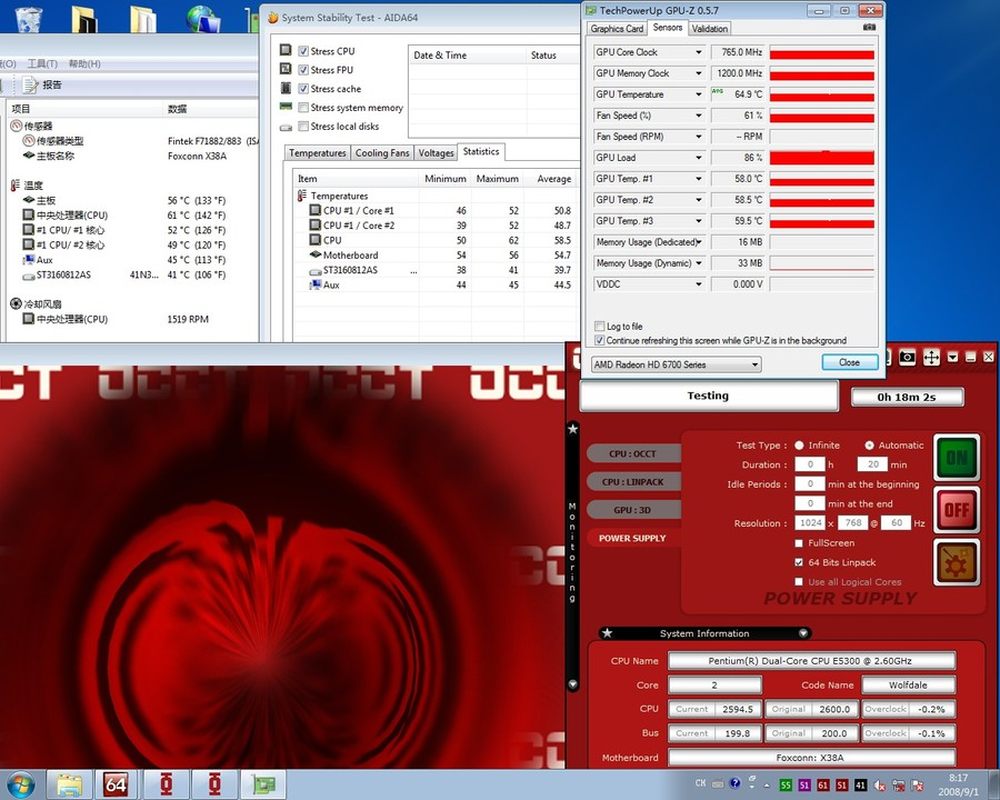Open the Graphics Card tab in GPU-Z

pyautogui.click(x=617, y=29)
